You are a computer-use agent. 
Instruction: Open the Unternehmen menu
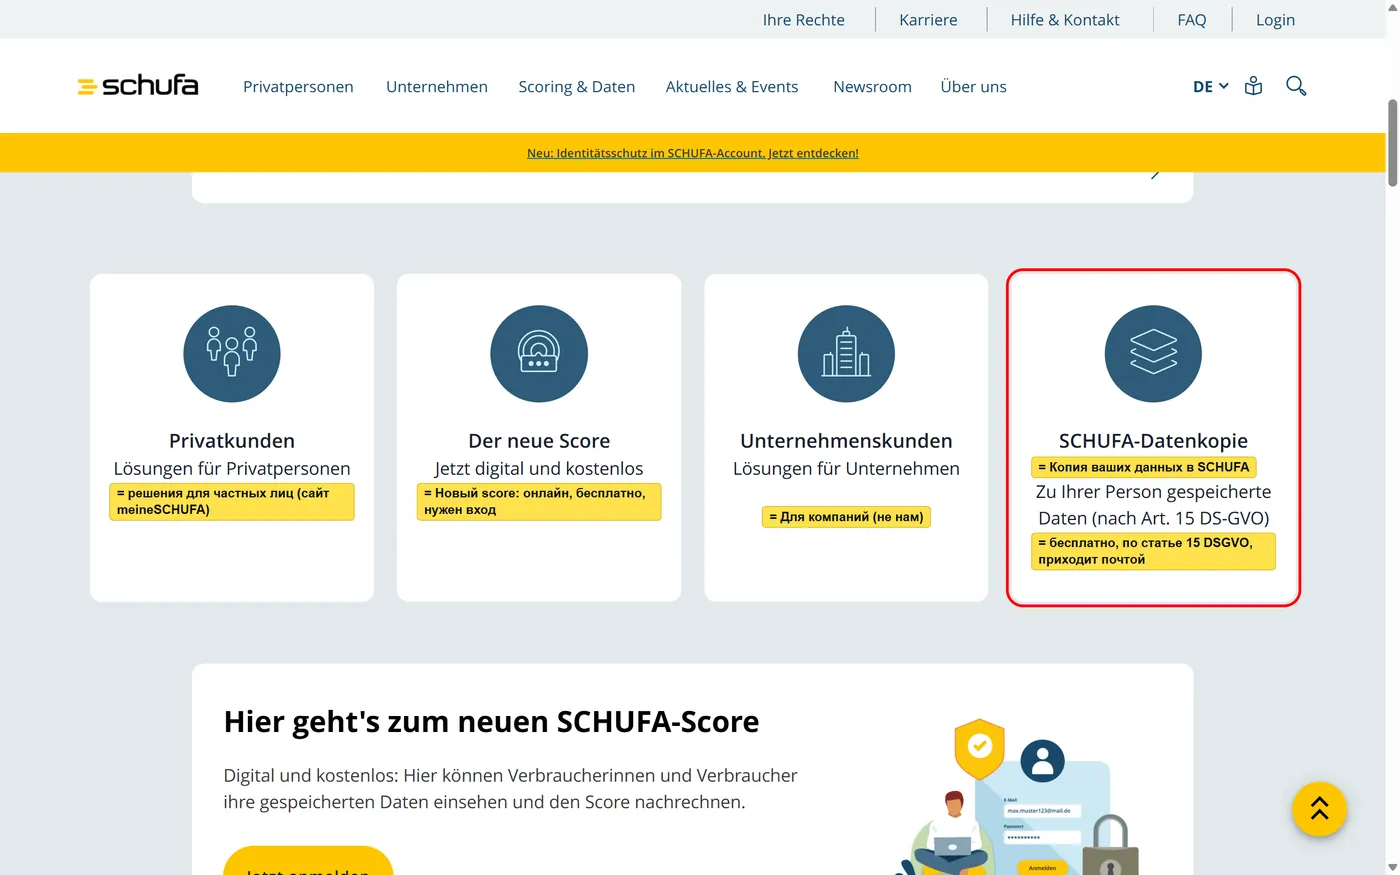click(437, 87)
